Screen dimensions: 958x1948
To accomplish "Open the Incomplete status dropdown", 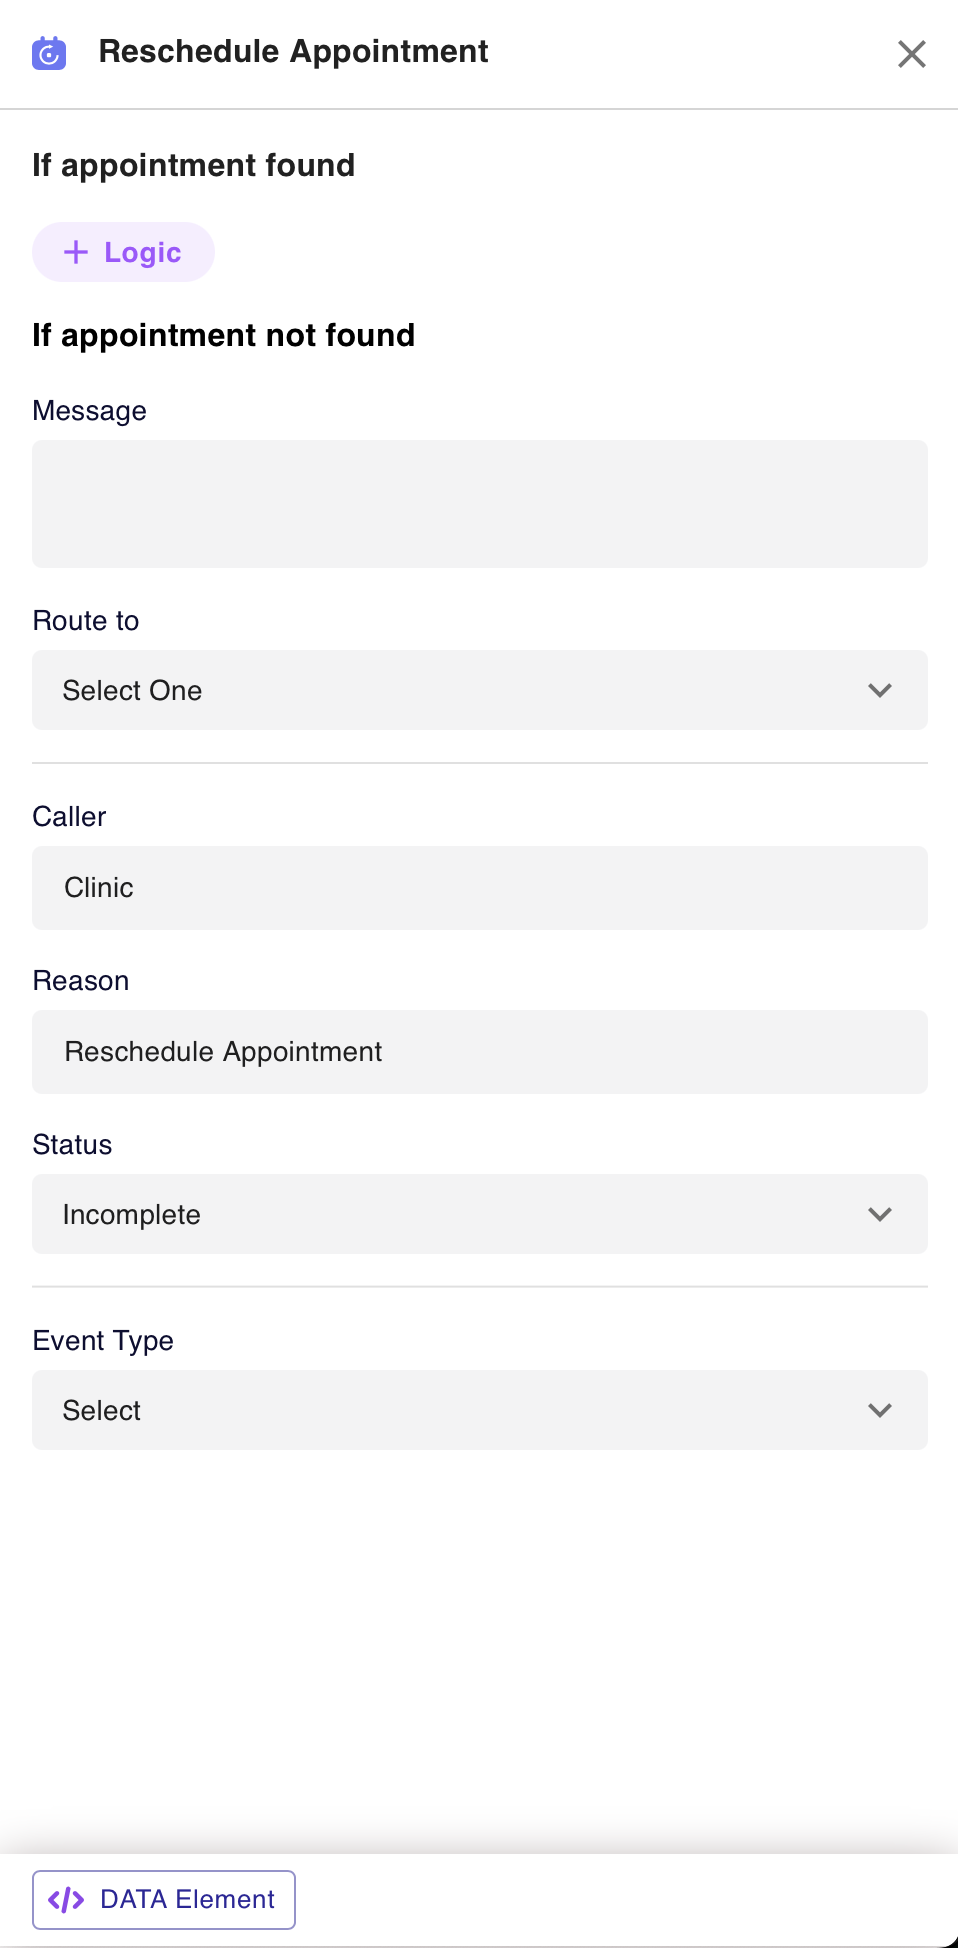I will tap(480, 1214).
